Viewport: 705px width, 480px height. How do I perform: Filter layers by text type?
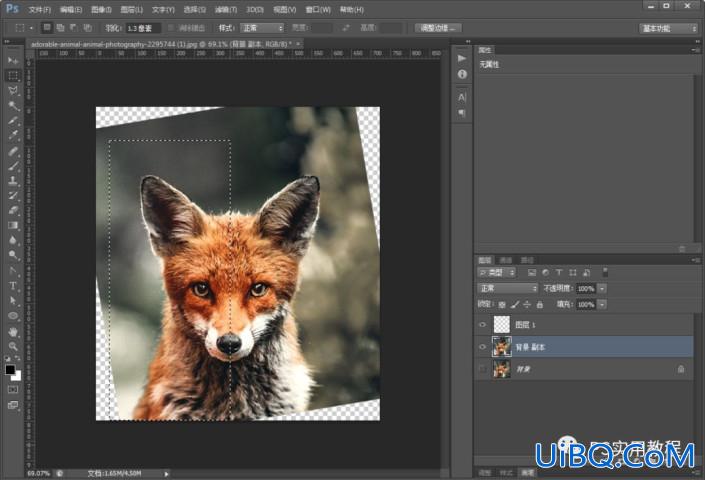559,272
